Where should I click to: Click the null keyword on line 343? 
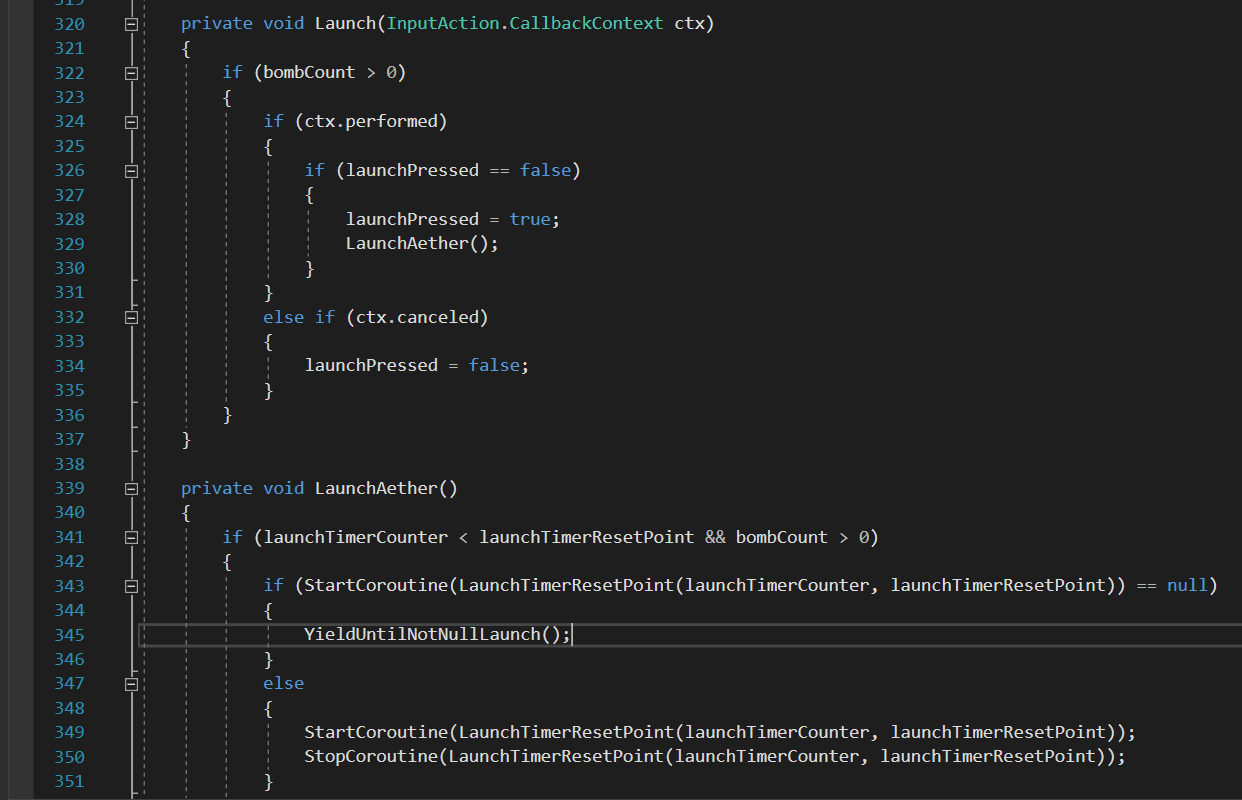pos(1187,585)
